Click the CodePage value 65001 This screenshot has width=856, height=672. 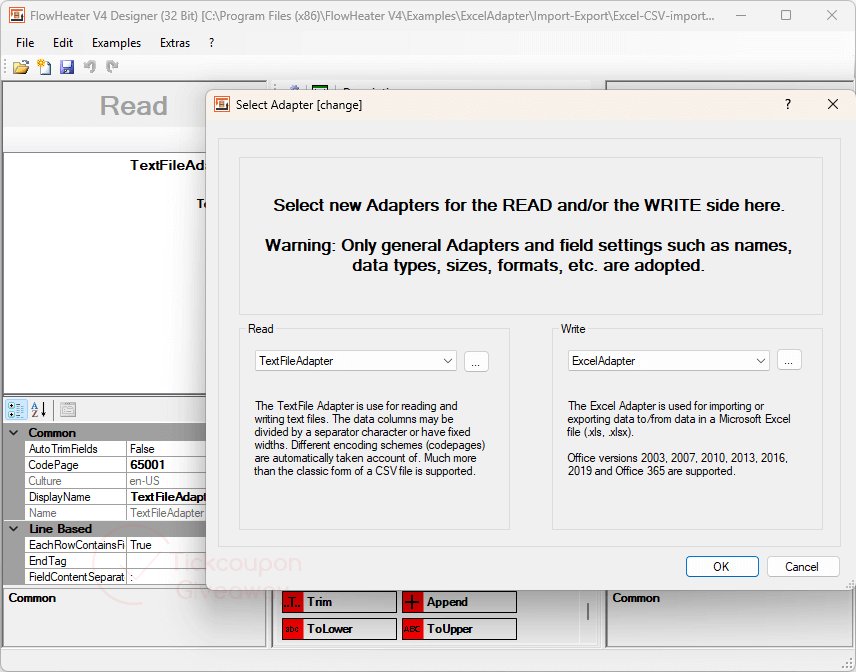[148, 465]
